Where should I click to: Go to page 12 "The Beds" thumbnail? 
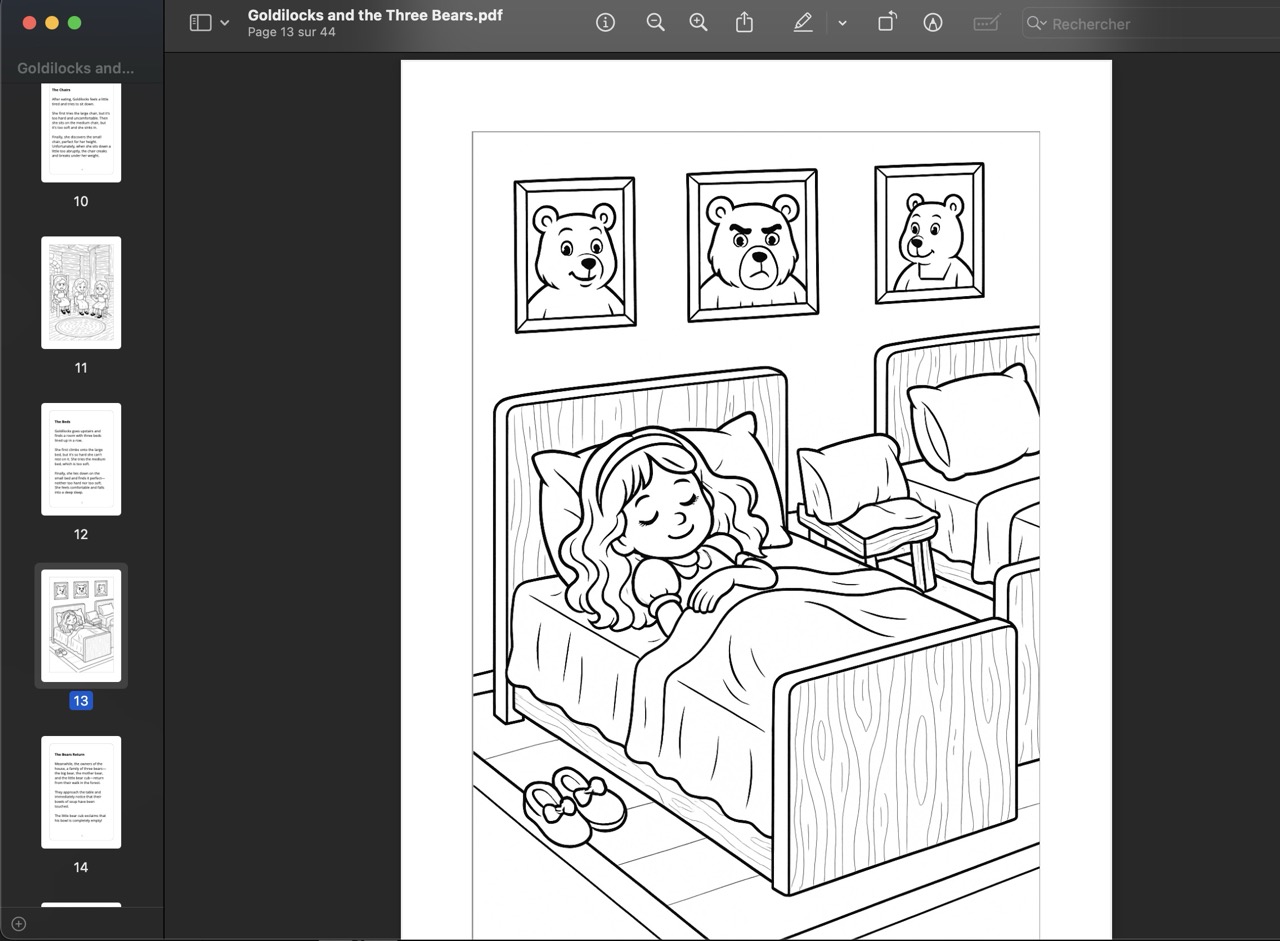(x=81, y=459)
